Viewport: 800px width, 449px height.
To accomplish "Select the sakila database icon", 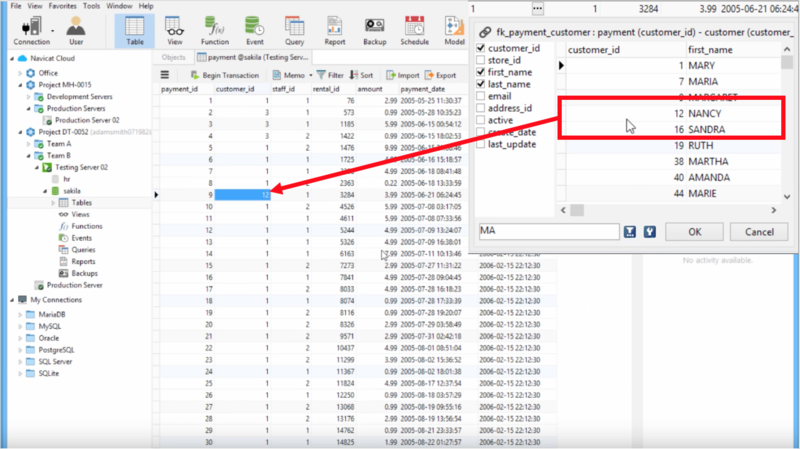I will tap(56, 191).
